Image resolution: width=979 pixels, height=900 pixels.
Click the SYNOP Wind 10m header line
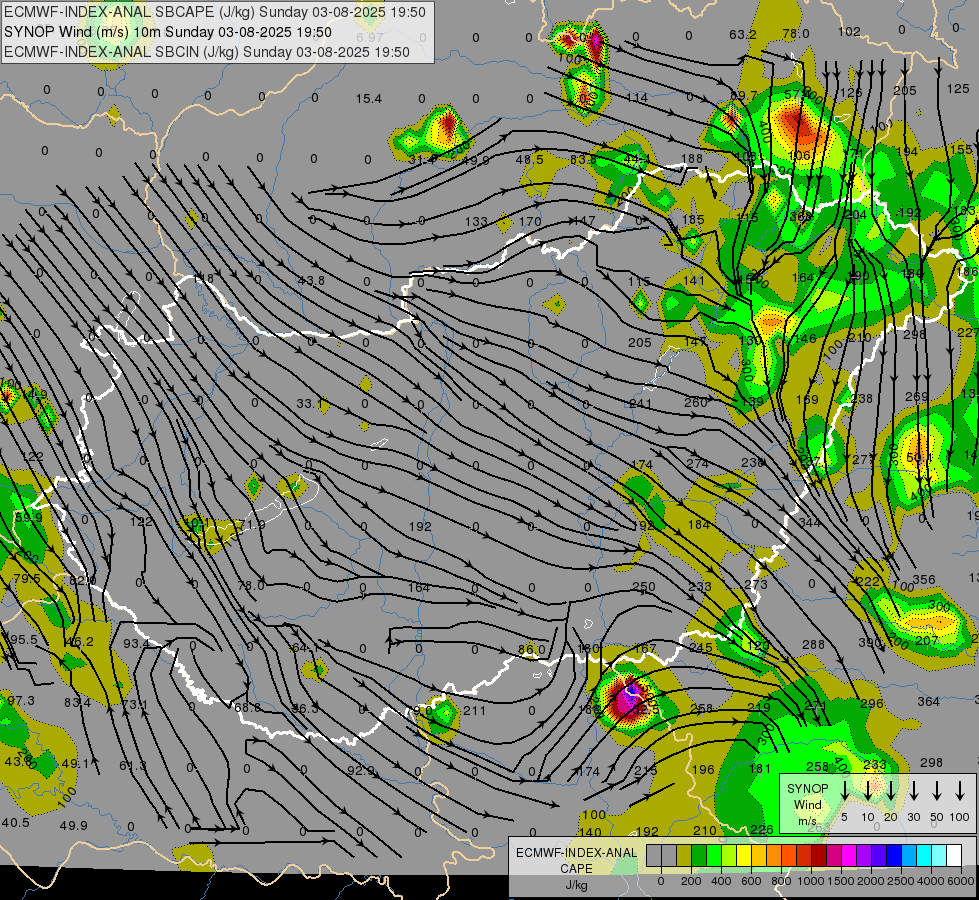point(167,32)
